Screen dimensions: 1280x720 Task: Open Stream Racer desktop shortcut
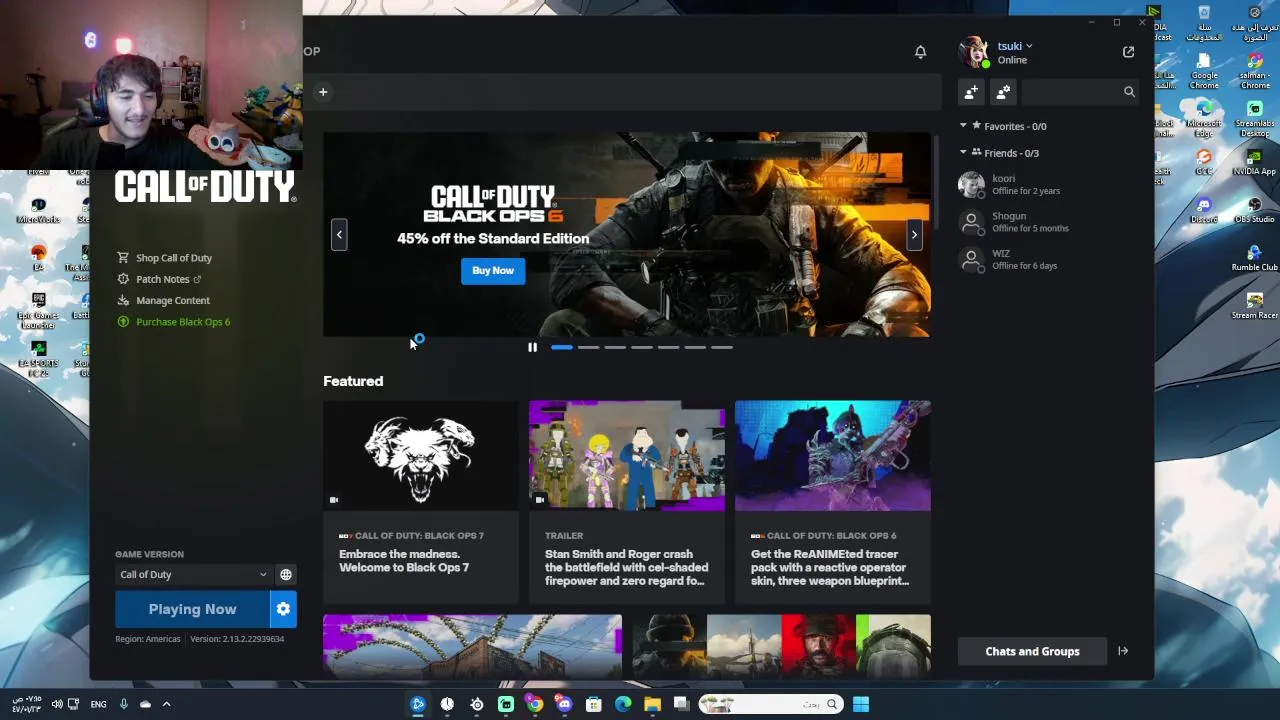(x=1254, y=306)
